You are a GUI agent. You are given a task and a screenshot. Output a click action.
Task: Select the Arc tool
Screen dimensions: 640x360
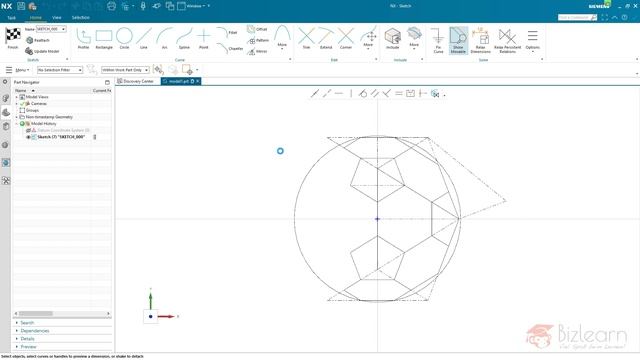164,39
